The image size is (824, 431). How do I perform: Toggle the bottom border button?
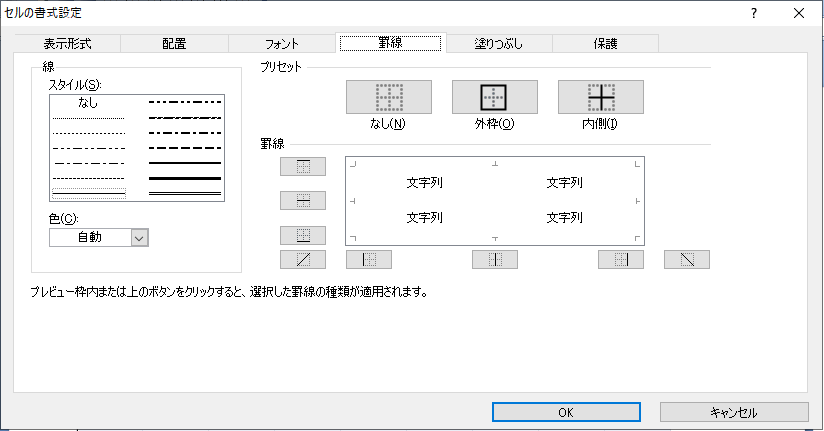[x=303, y=235]
